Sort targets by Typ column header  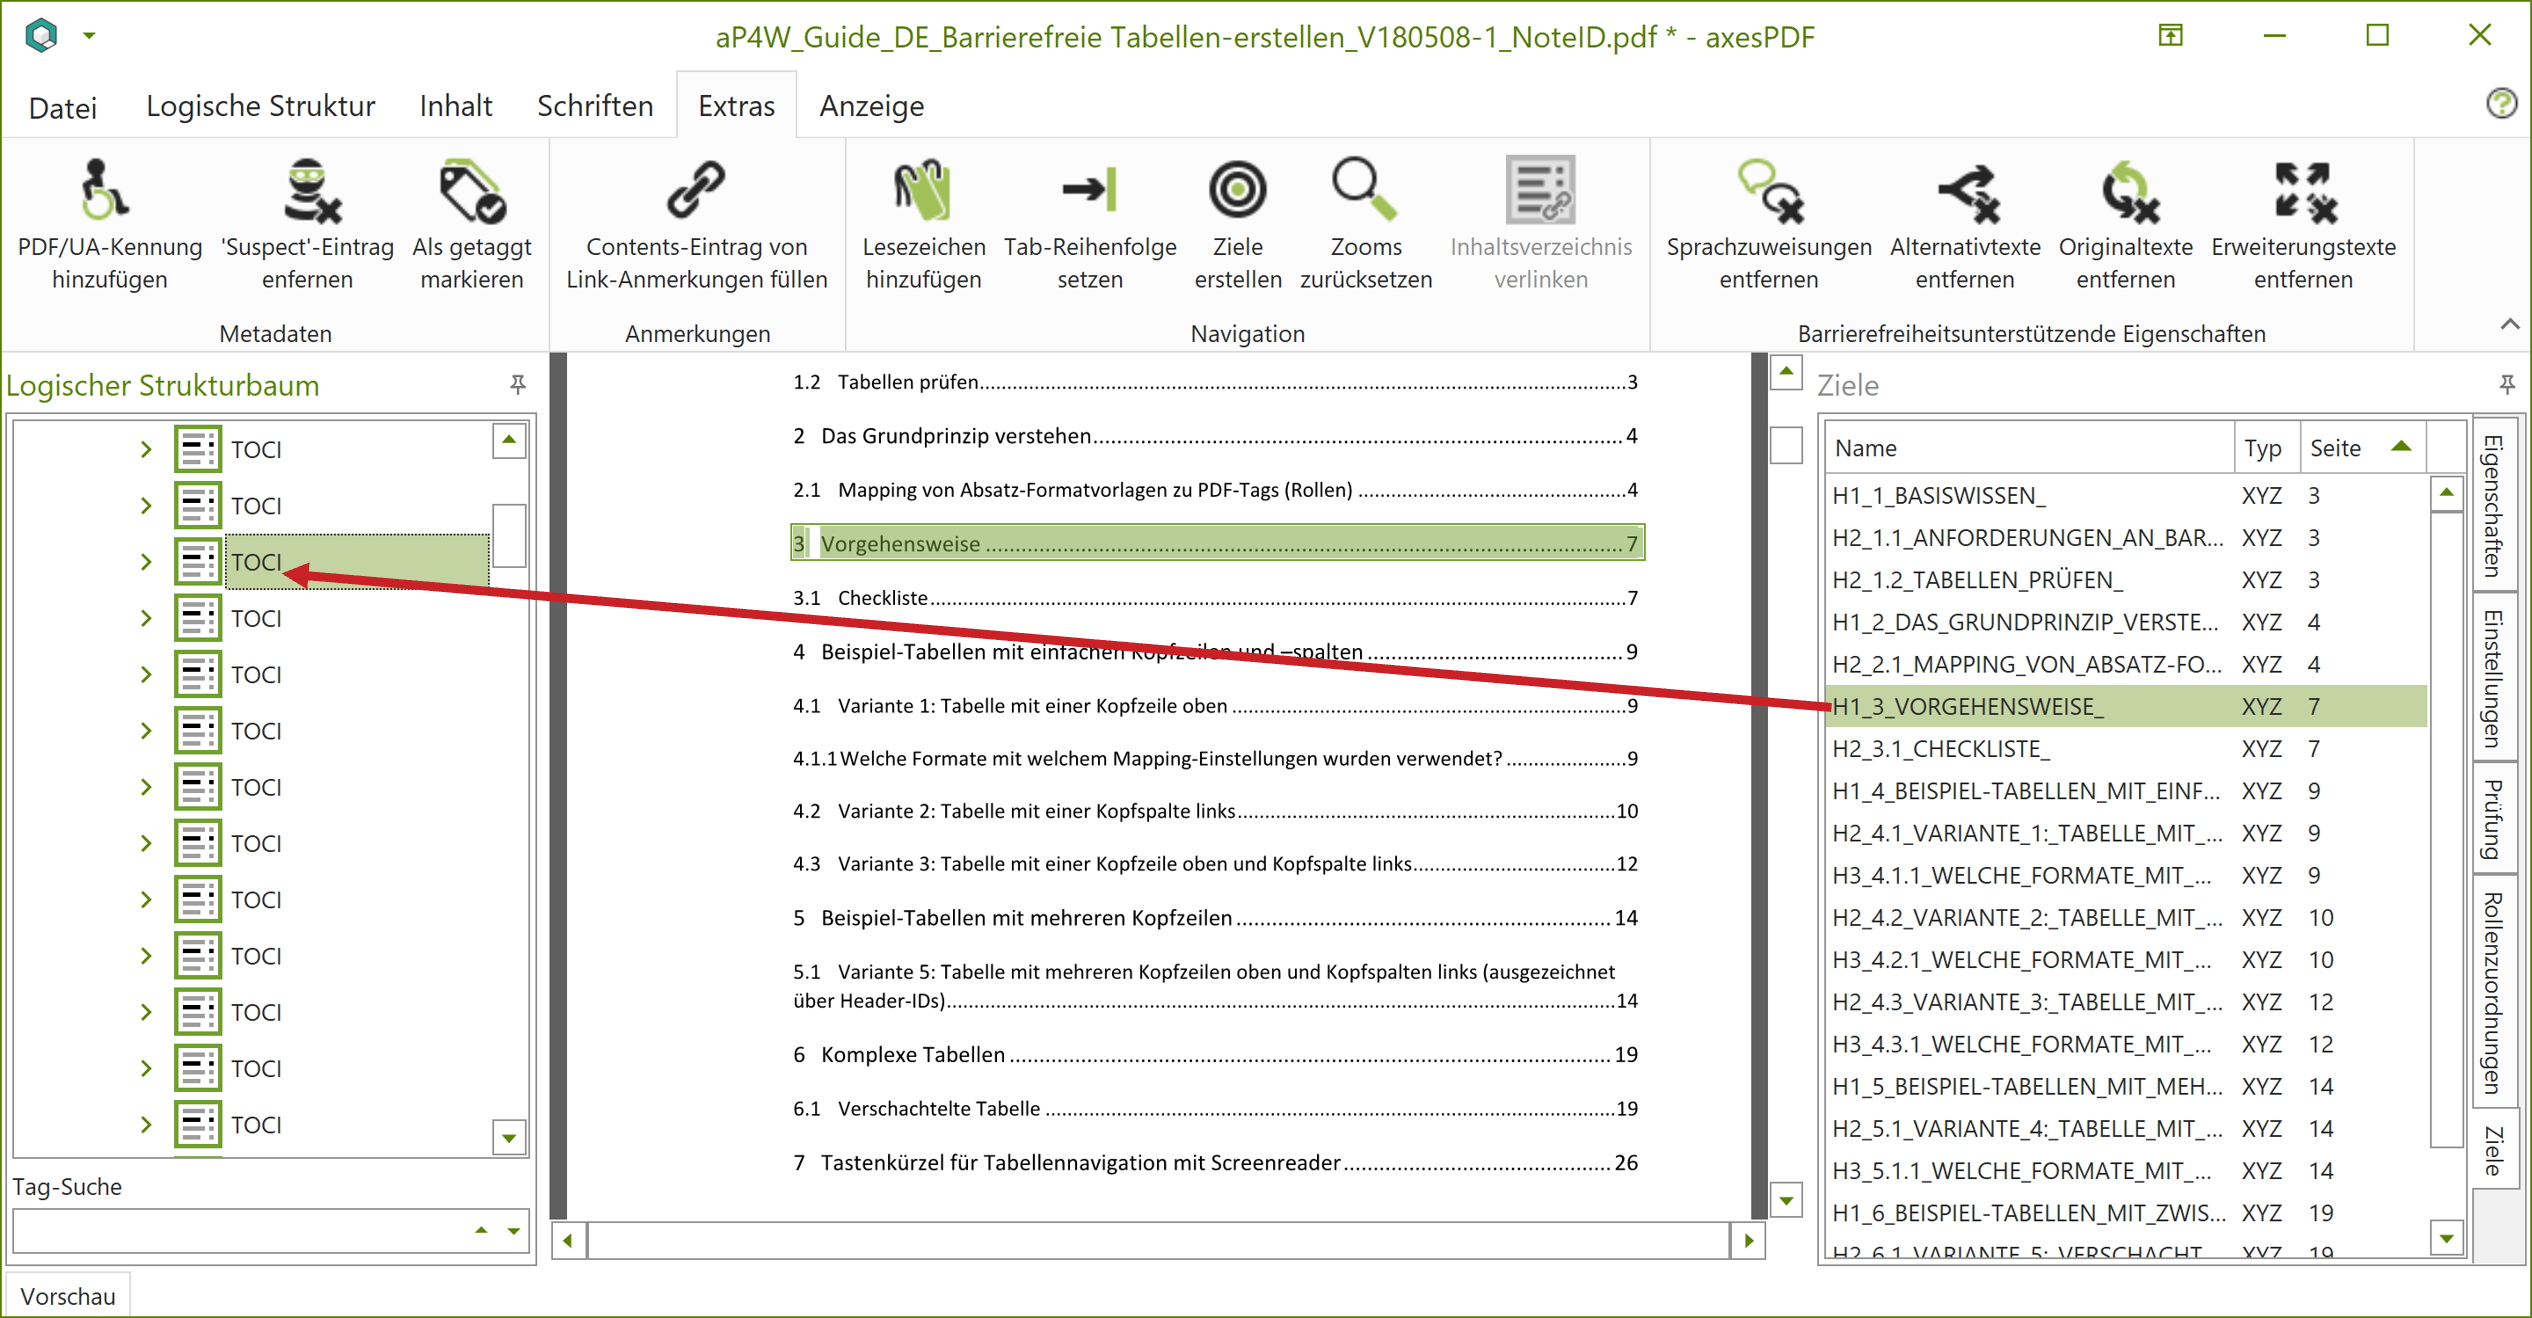click(x=2265, y=448)
